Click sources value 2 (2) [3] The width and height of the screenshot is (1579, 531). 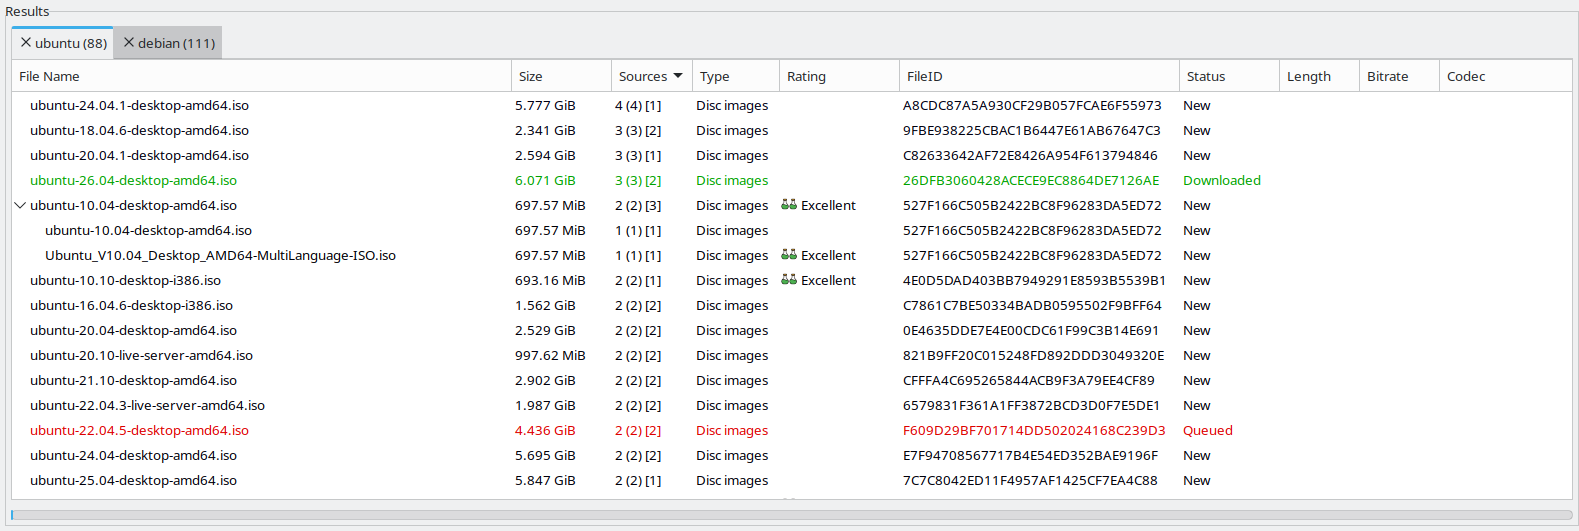638,205
